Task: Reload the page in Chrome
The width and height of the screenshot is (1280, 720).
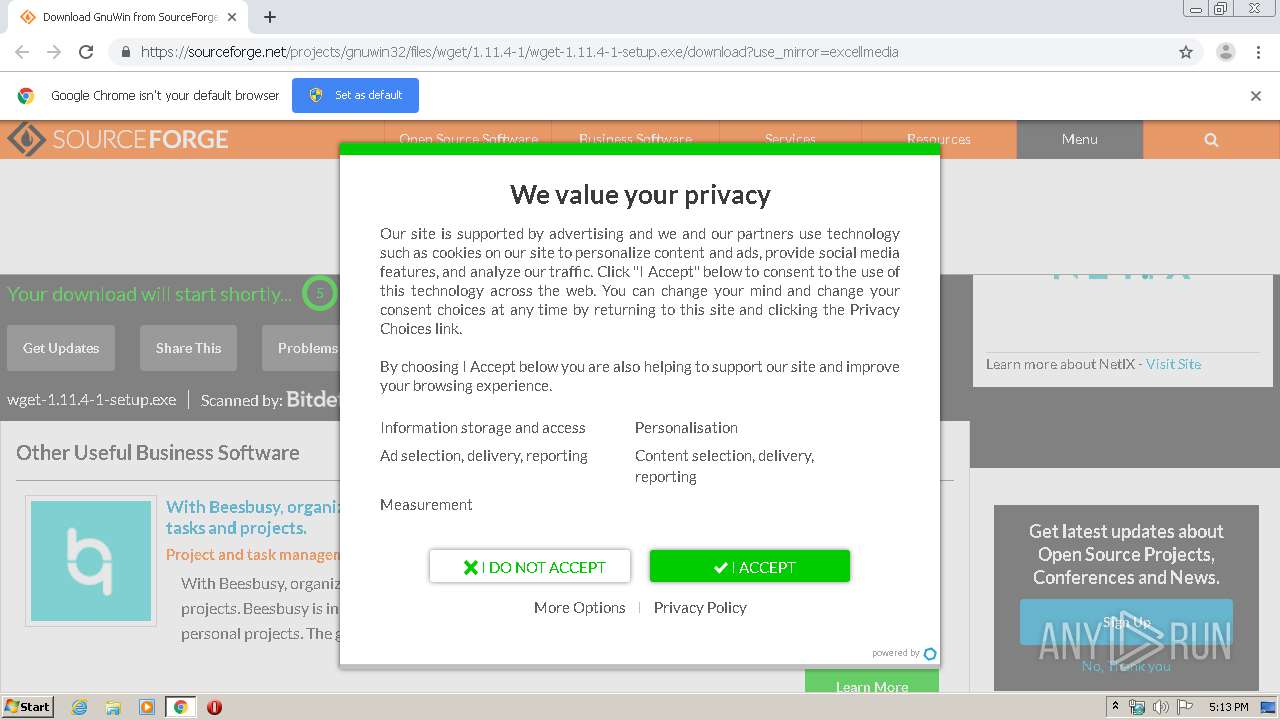Action: coord(86,52)
